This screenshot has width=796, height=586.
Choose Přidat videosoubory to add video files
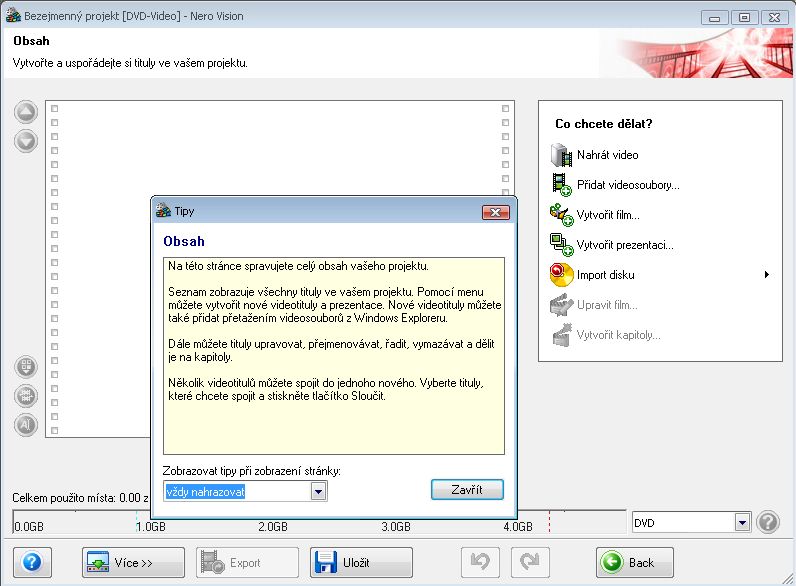(615, 185)
